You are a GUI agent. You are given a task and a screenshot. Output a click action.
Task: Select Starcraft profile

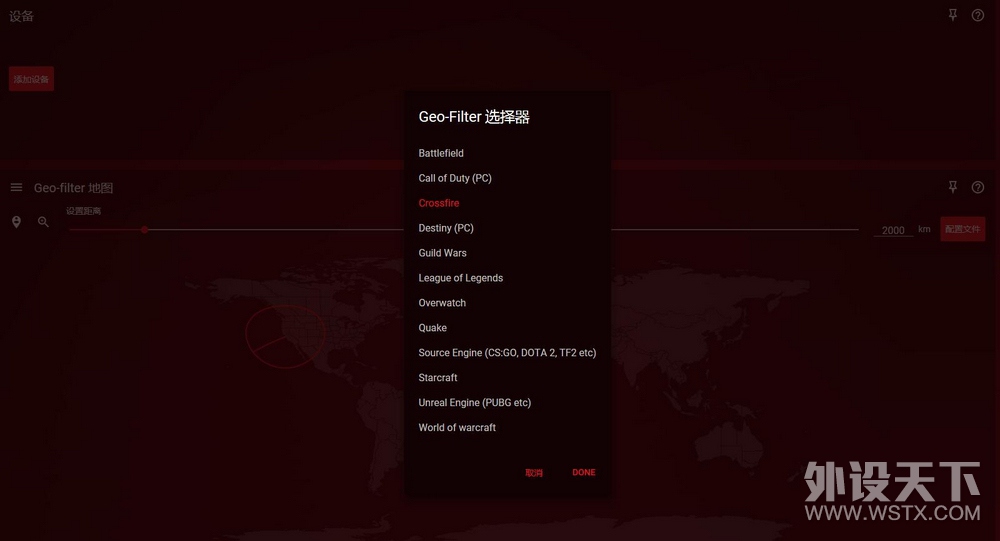438,377
